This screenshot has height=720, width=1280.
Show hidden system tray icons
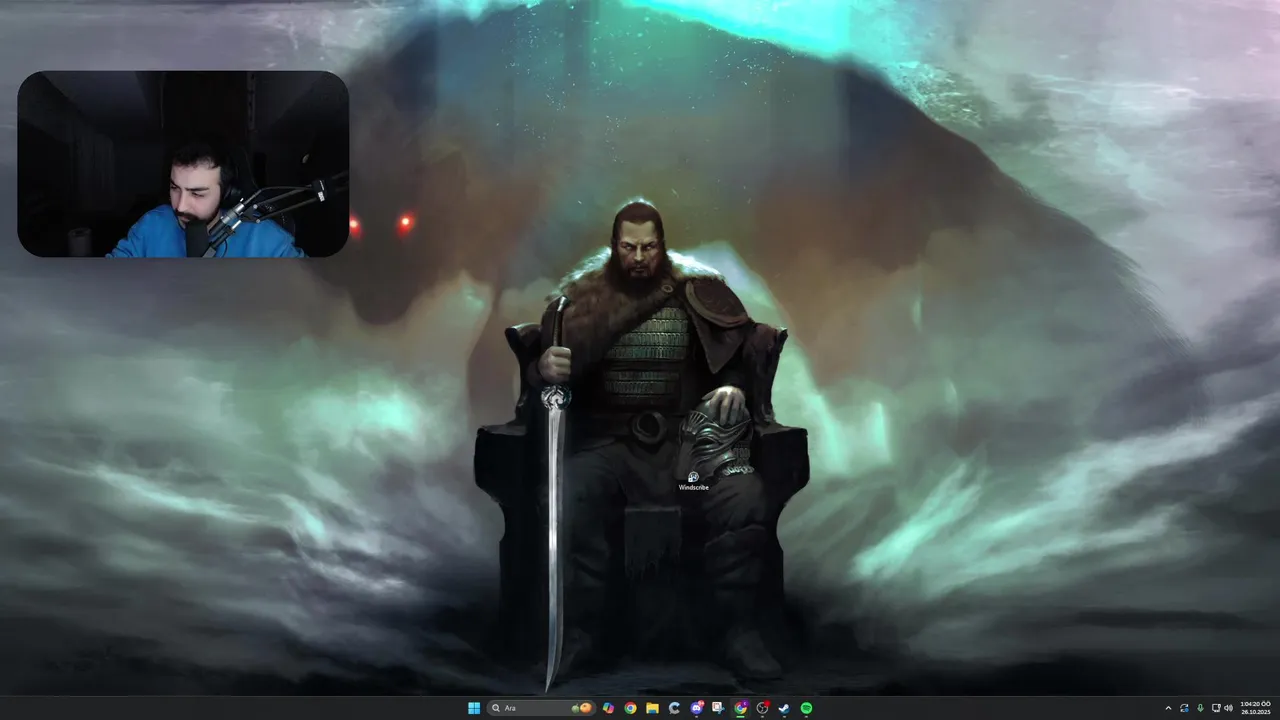coord(1168,708)
